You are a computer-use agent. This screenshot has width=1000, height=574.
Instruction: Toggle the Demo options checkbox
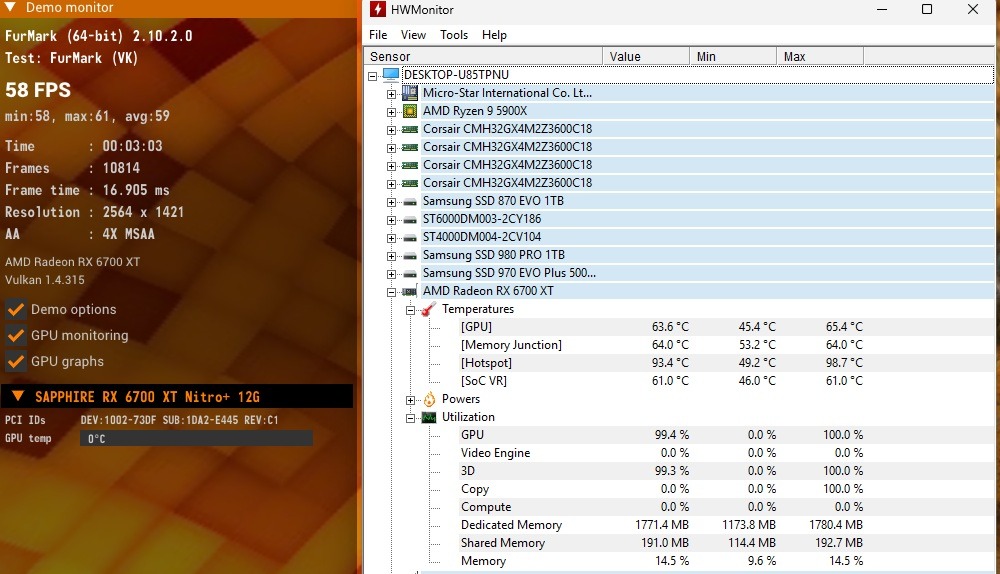pos(15,309)
